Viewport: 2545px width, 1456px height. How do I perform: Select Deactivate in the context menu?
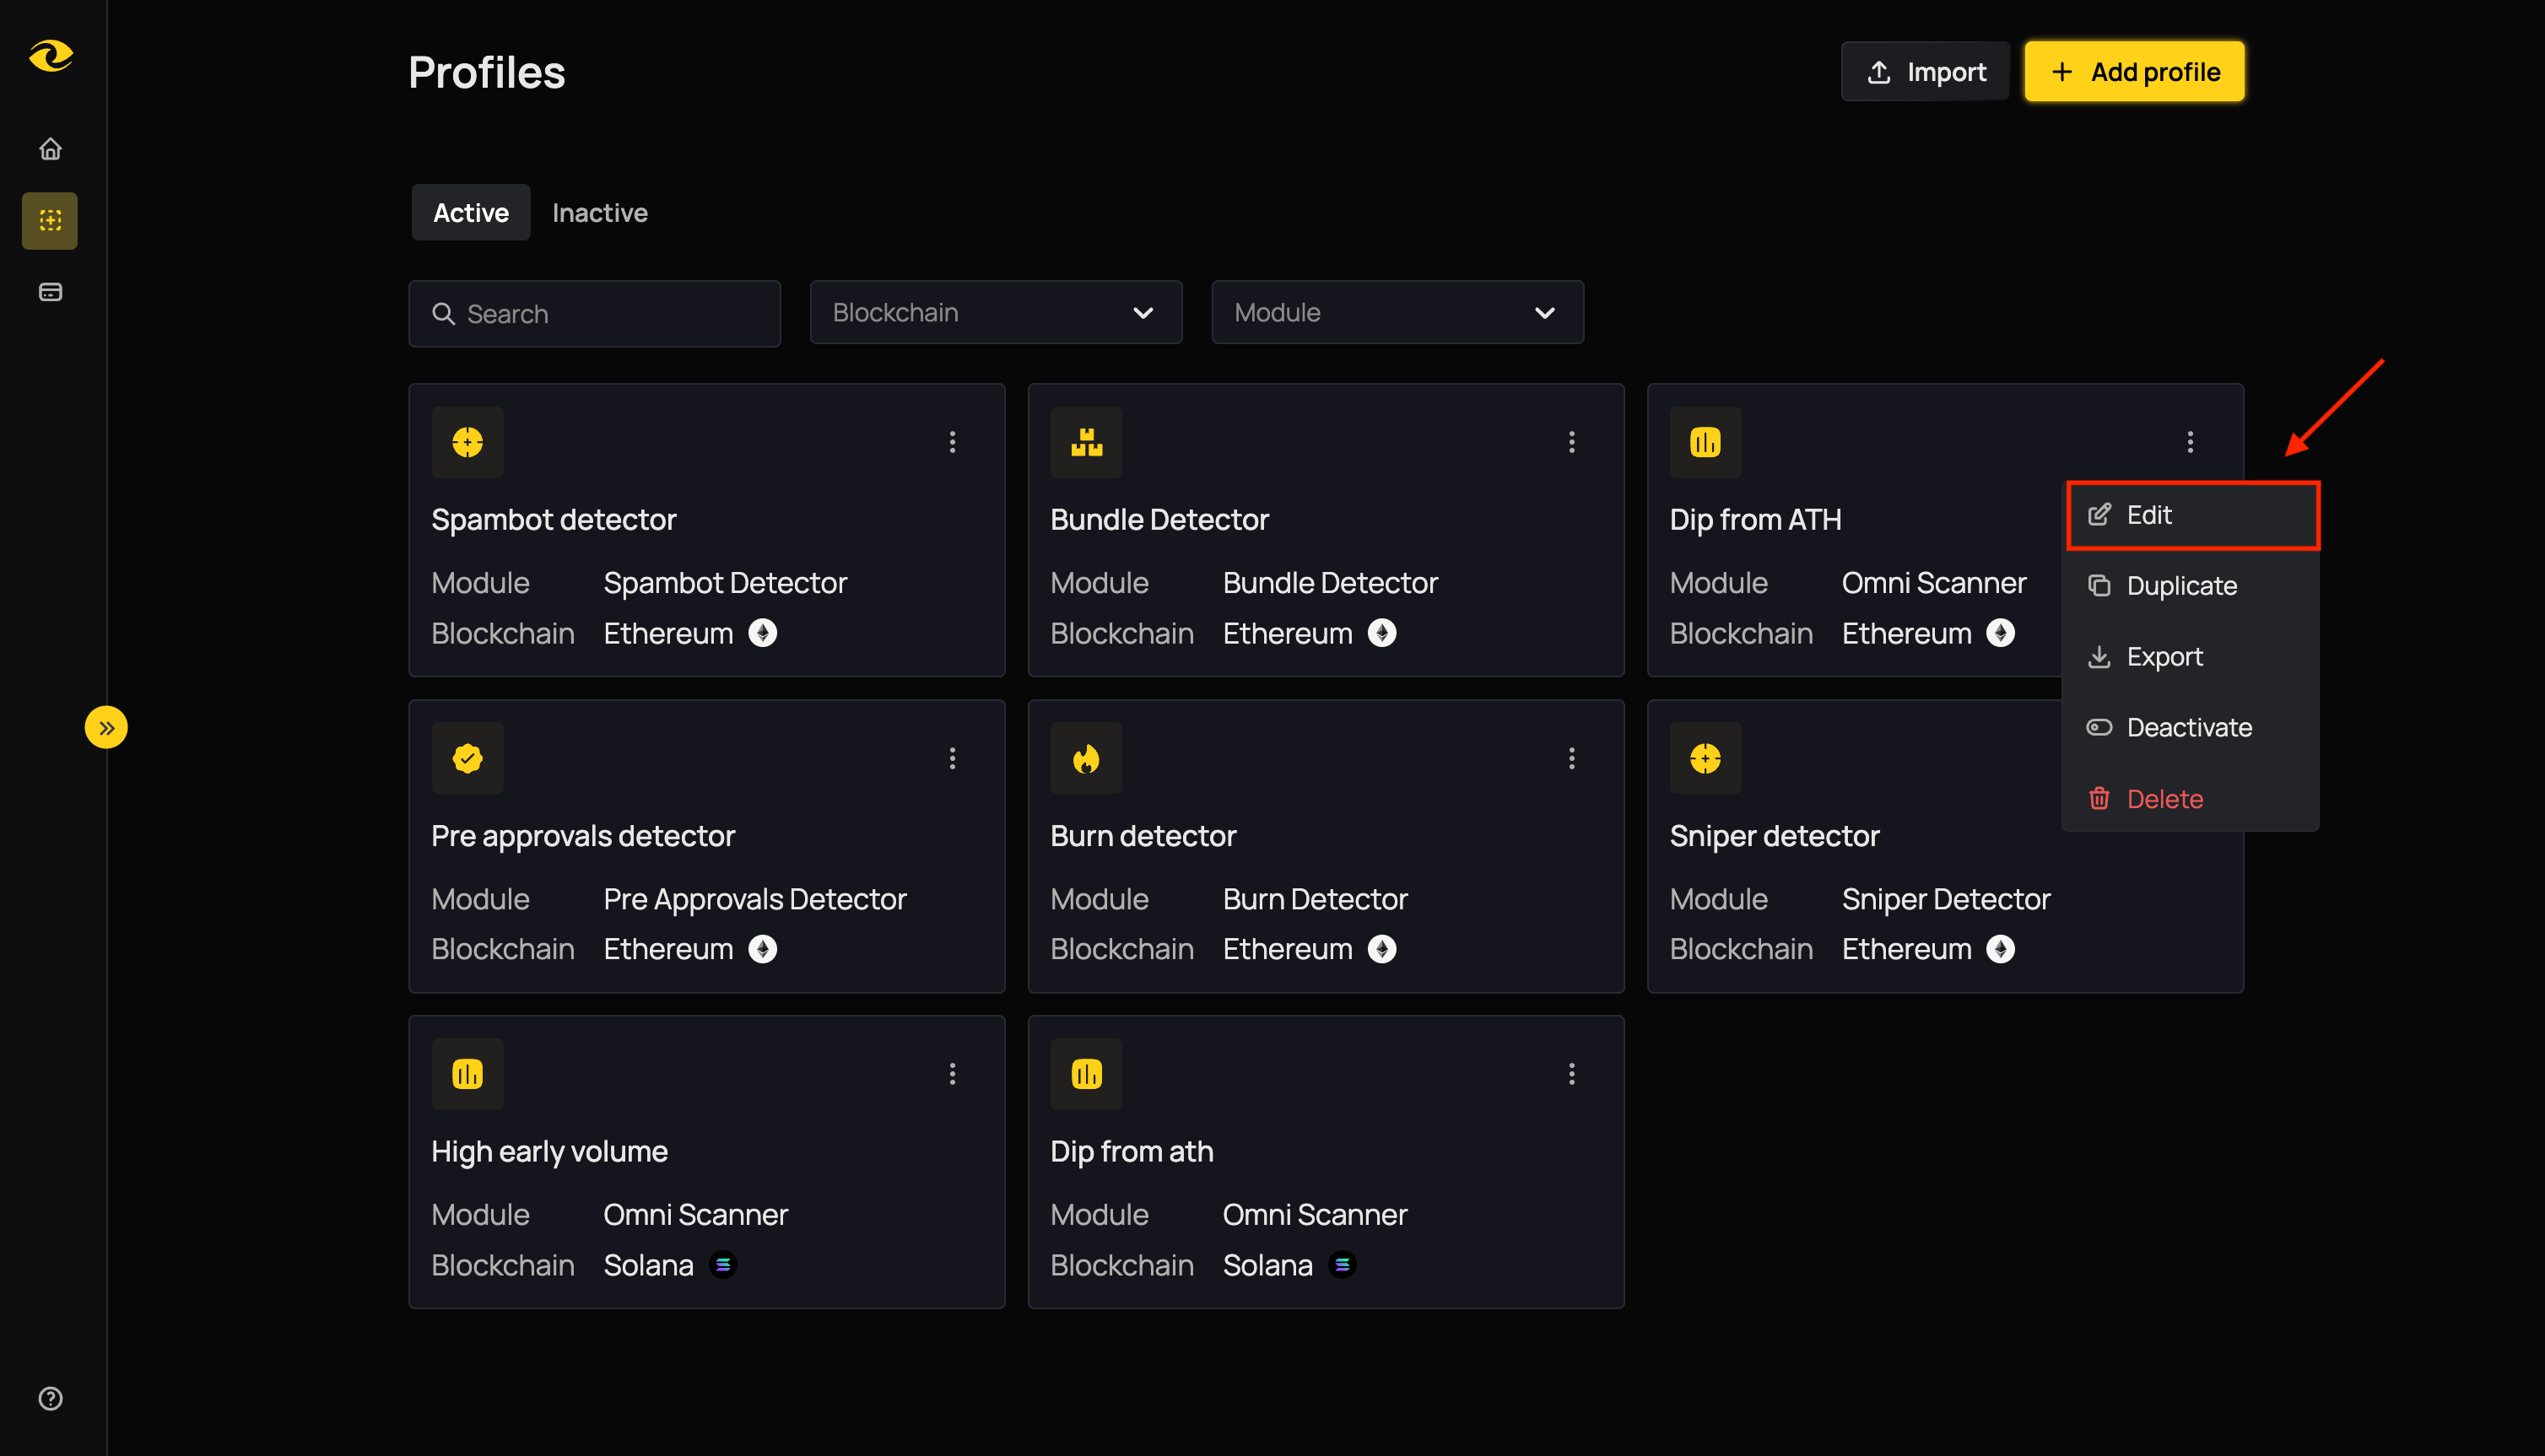tap(2189, 727)
